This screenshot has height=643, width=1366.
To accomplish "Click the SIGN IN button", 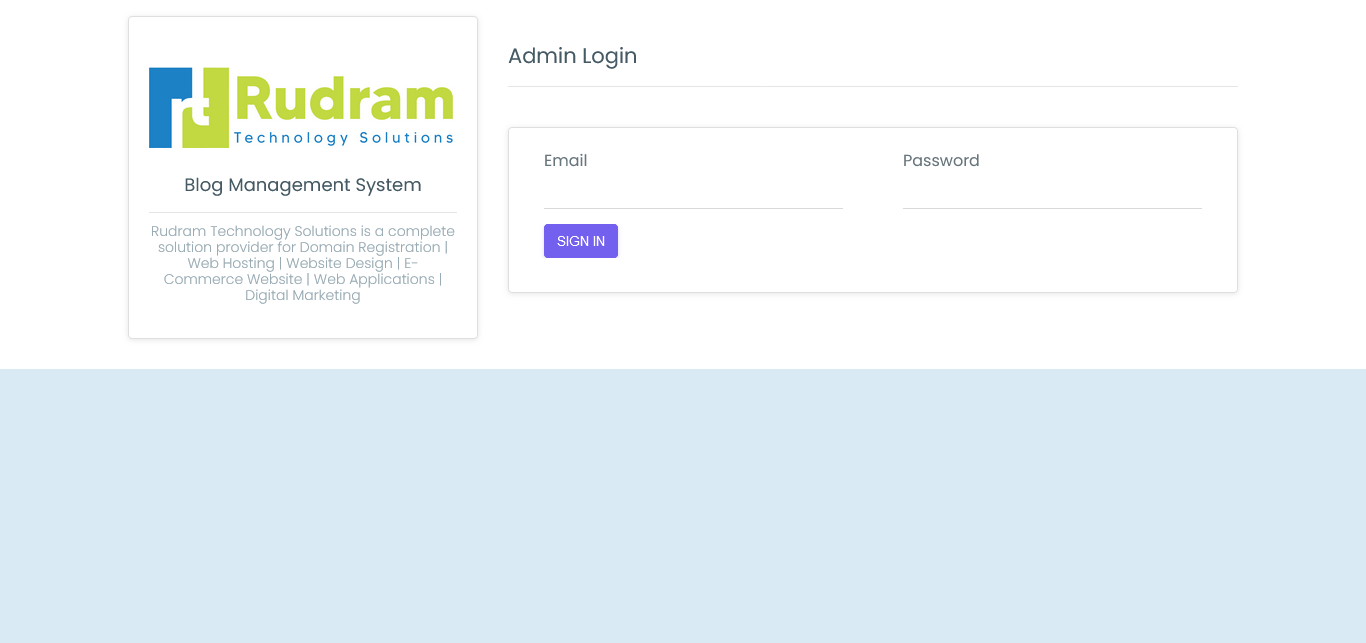I will 581,241.
